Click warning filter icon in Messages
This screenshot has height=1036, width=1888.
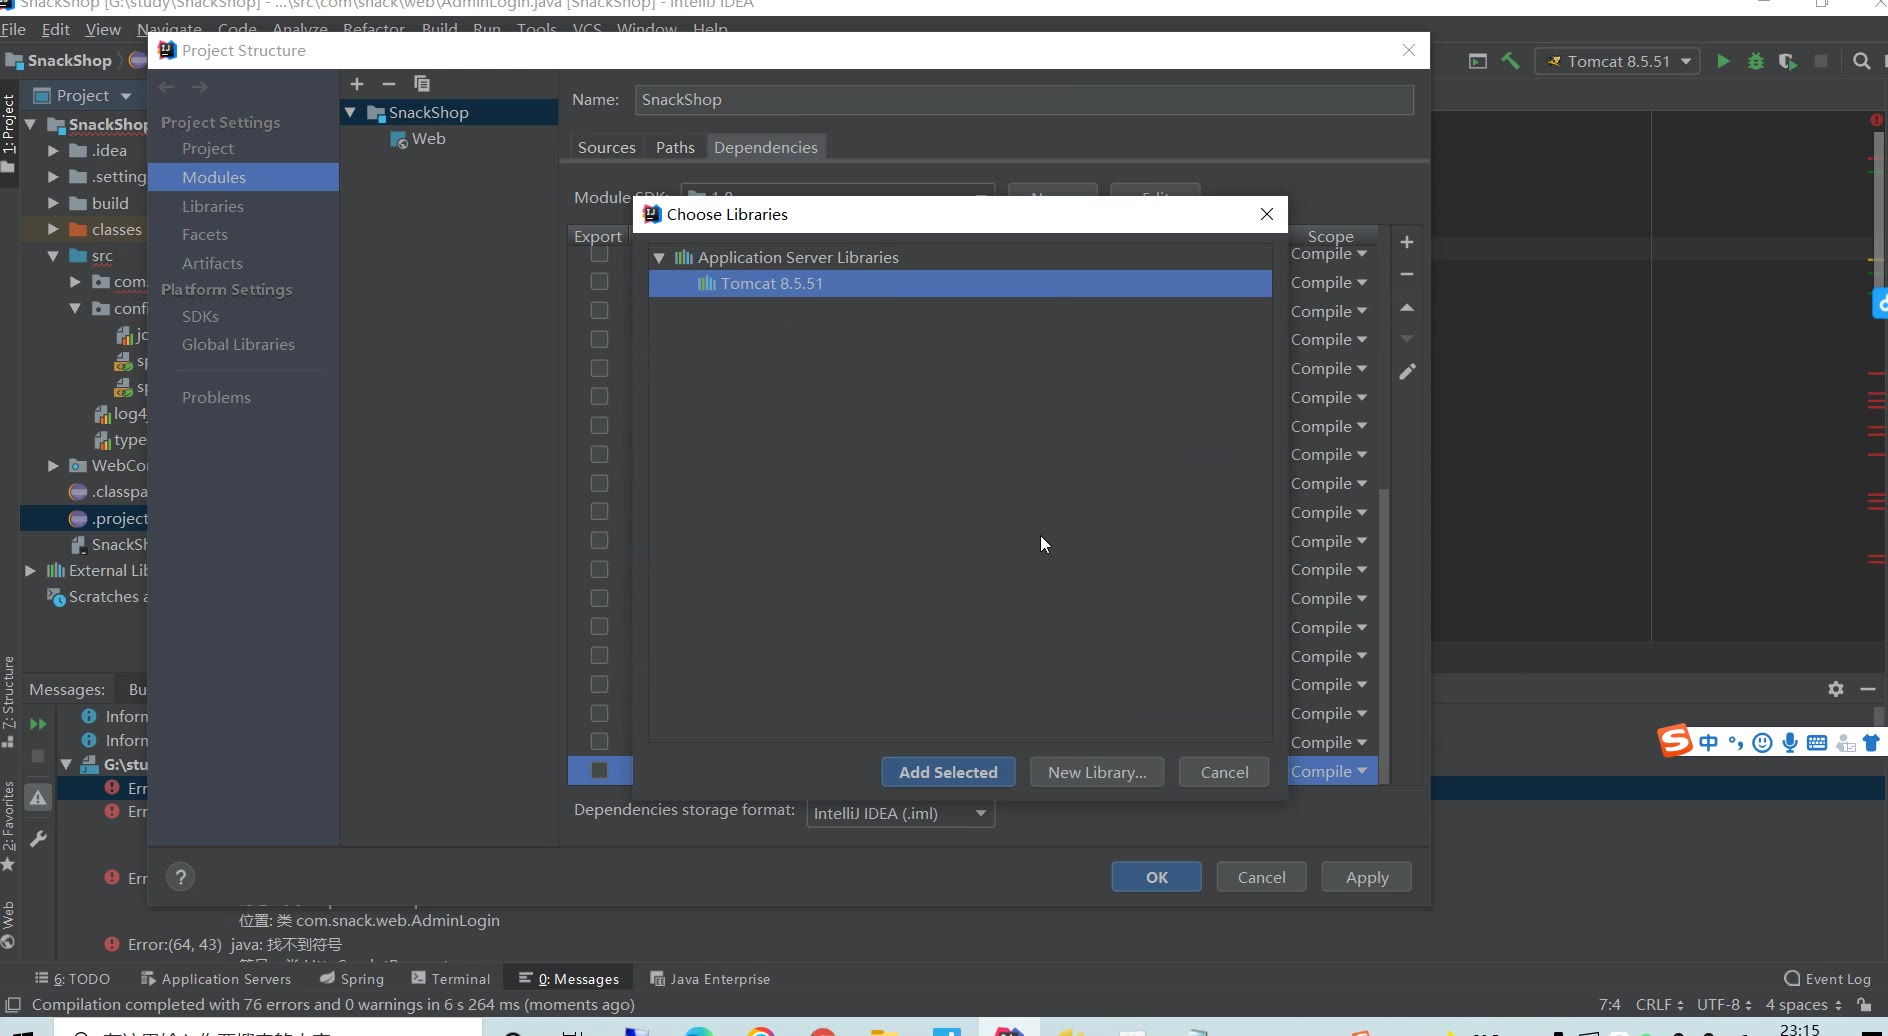pyautogui.click(x=38, y=797)
